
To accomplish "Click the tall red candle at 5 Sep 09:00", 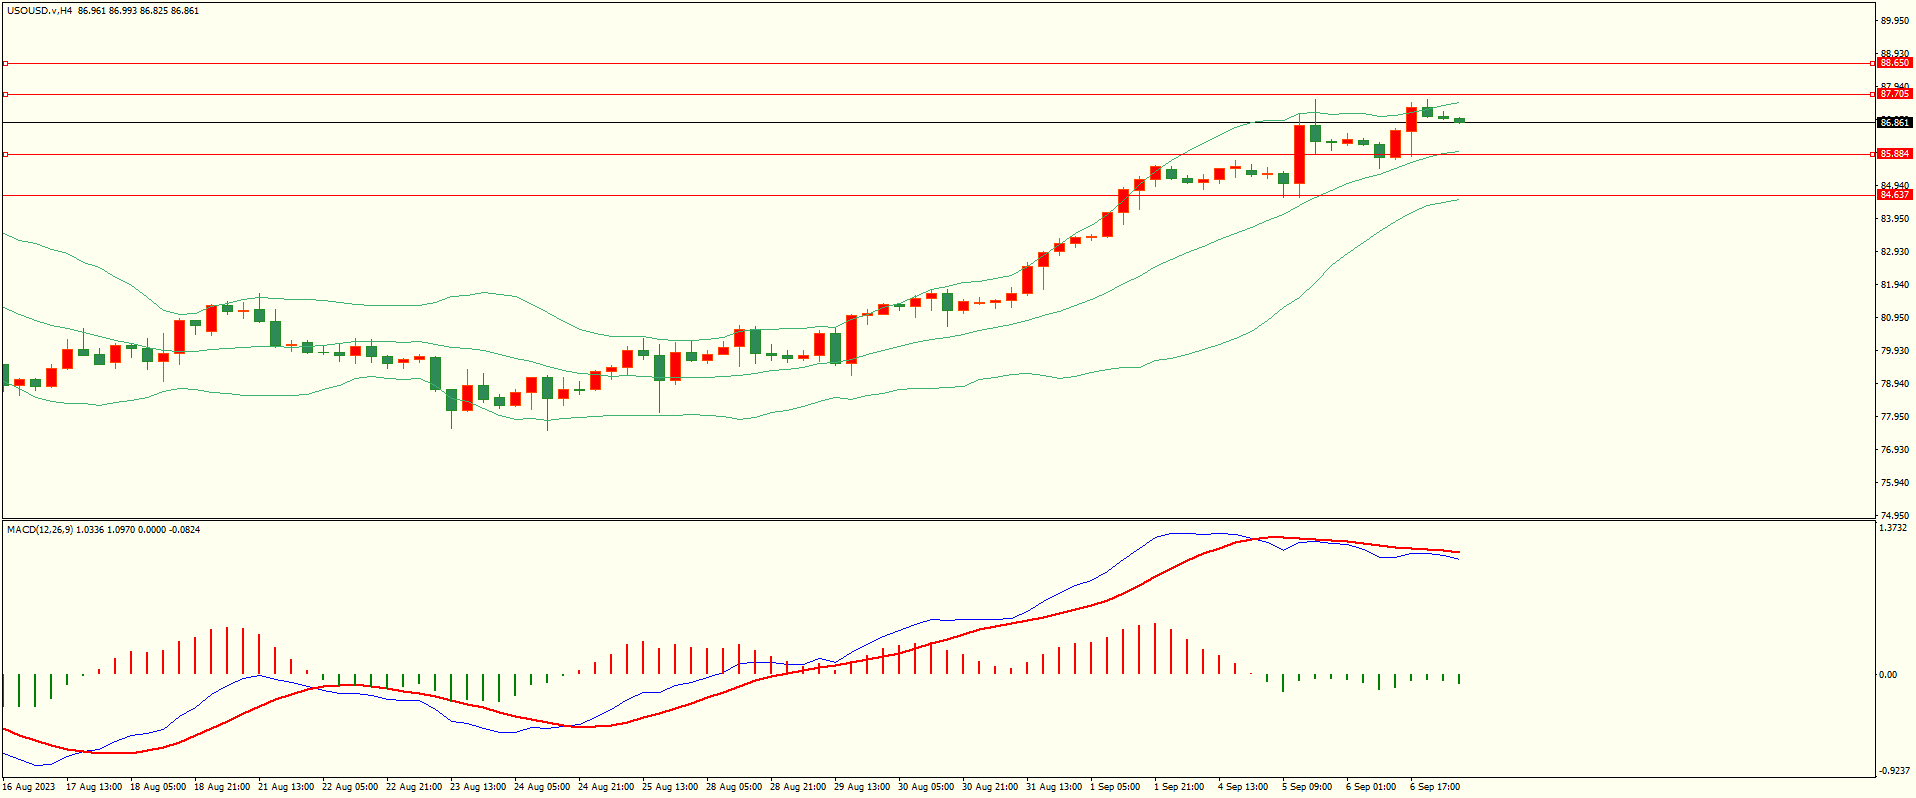I will point(1299,154).
